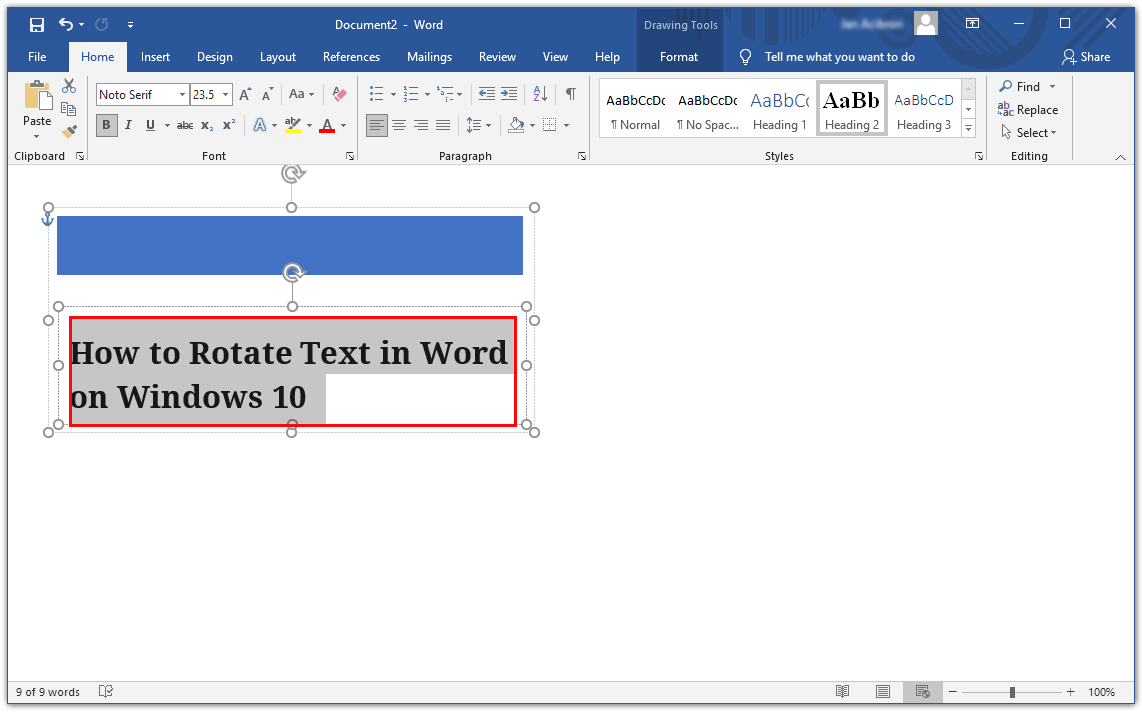Toggle Bold formatting off
Screen dimensions: 1142x713
click(106, 125)
